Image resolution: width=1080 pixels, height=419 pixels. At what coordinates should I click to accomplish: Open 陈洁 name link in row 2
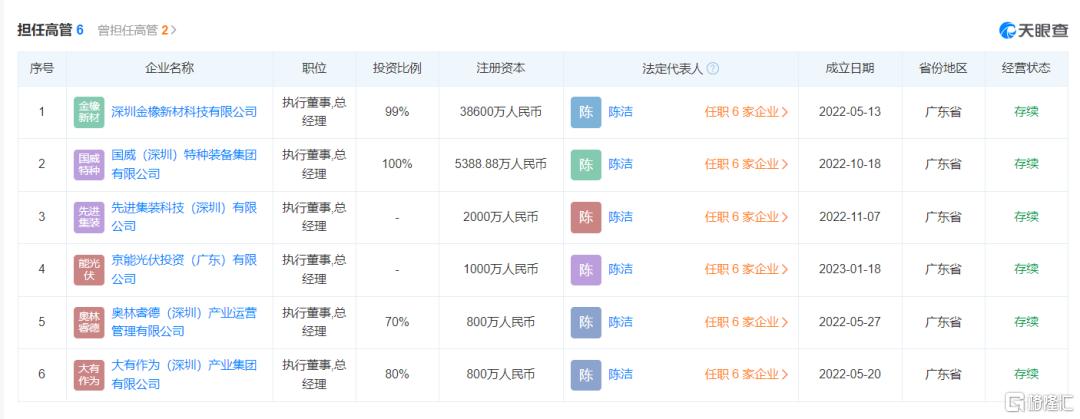pos(620,164)
